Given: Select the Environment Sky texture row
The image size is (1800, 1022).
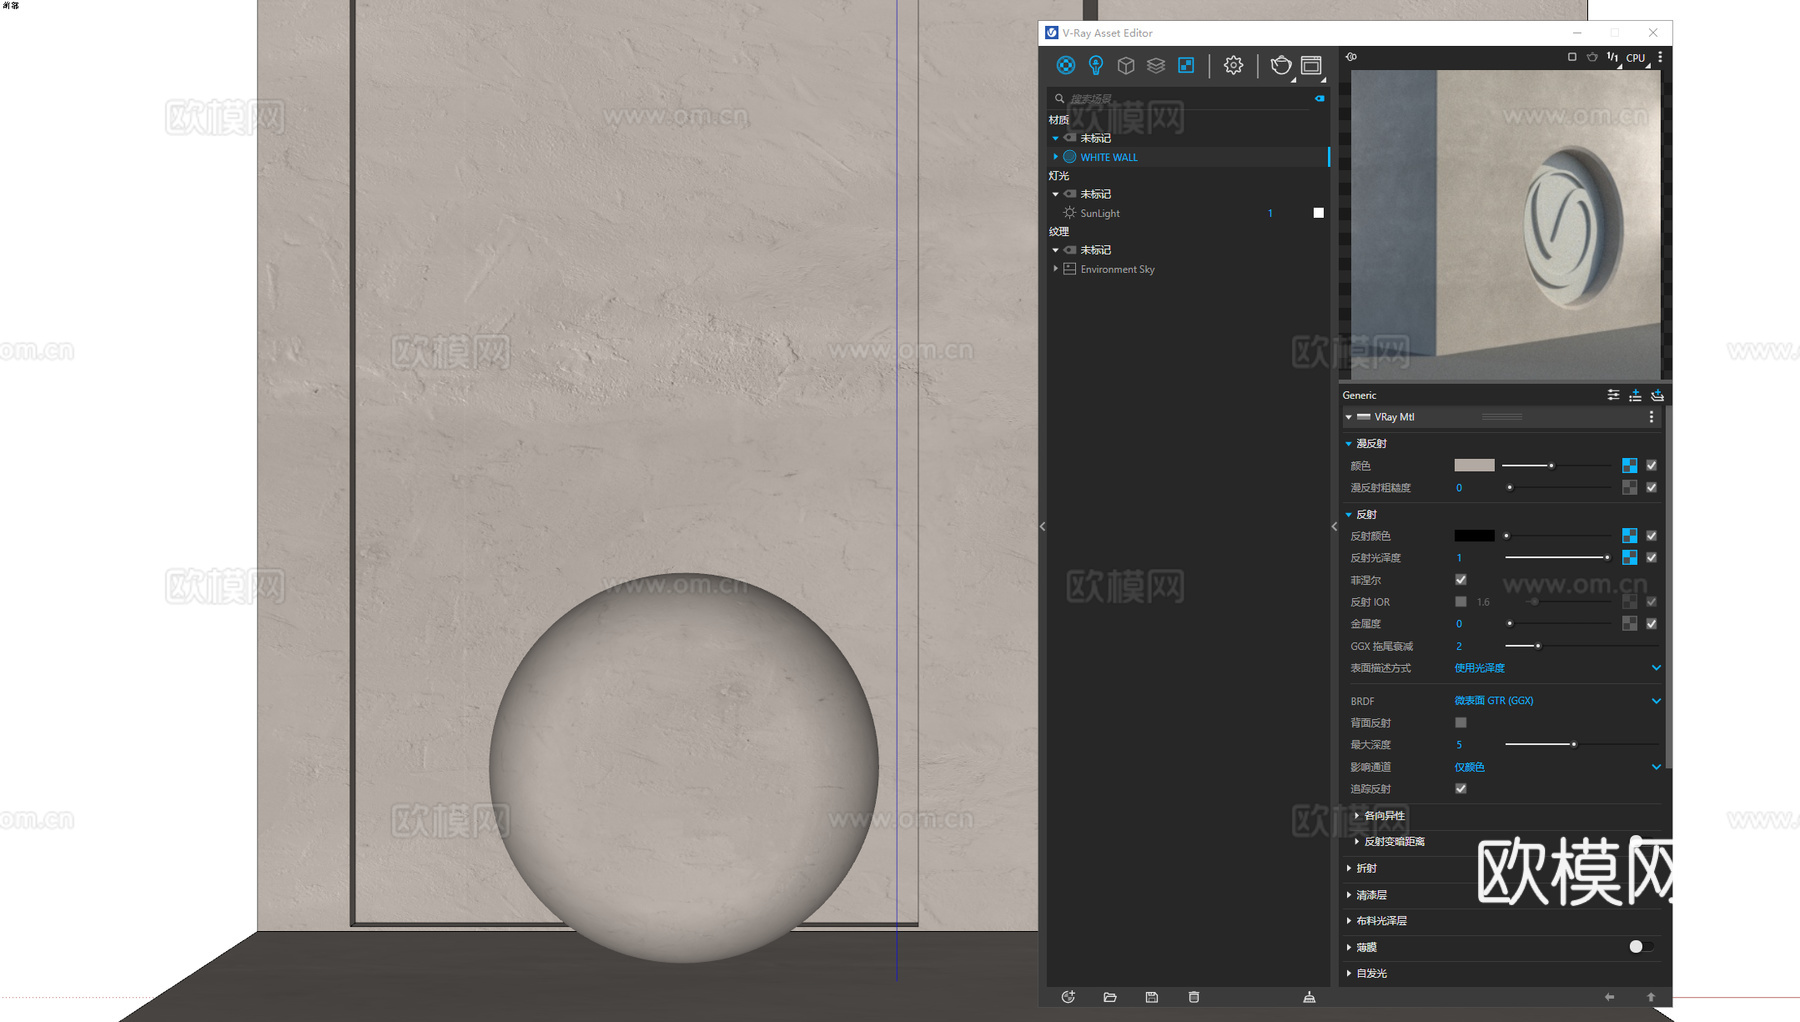Looking at the screenshot, I should point(1188,269).
